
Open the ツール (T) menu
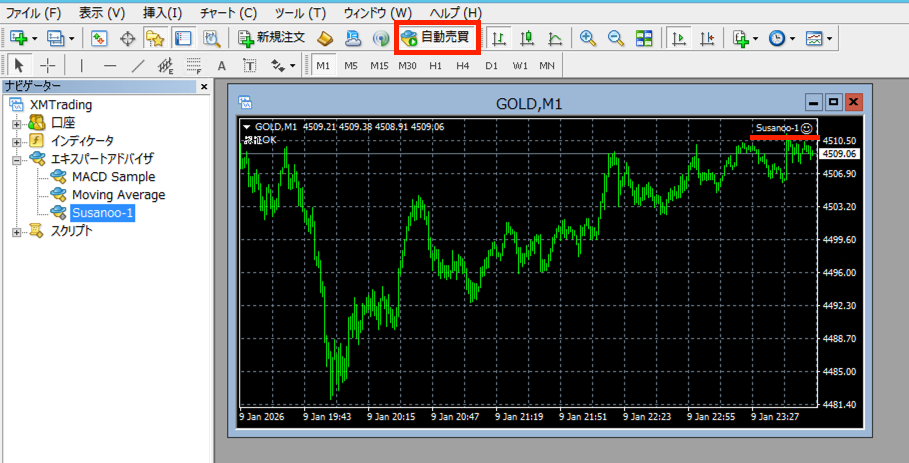coord(300,13)
